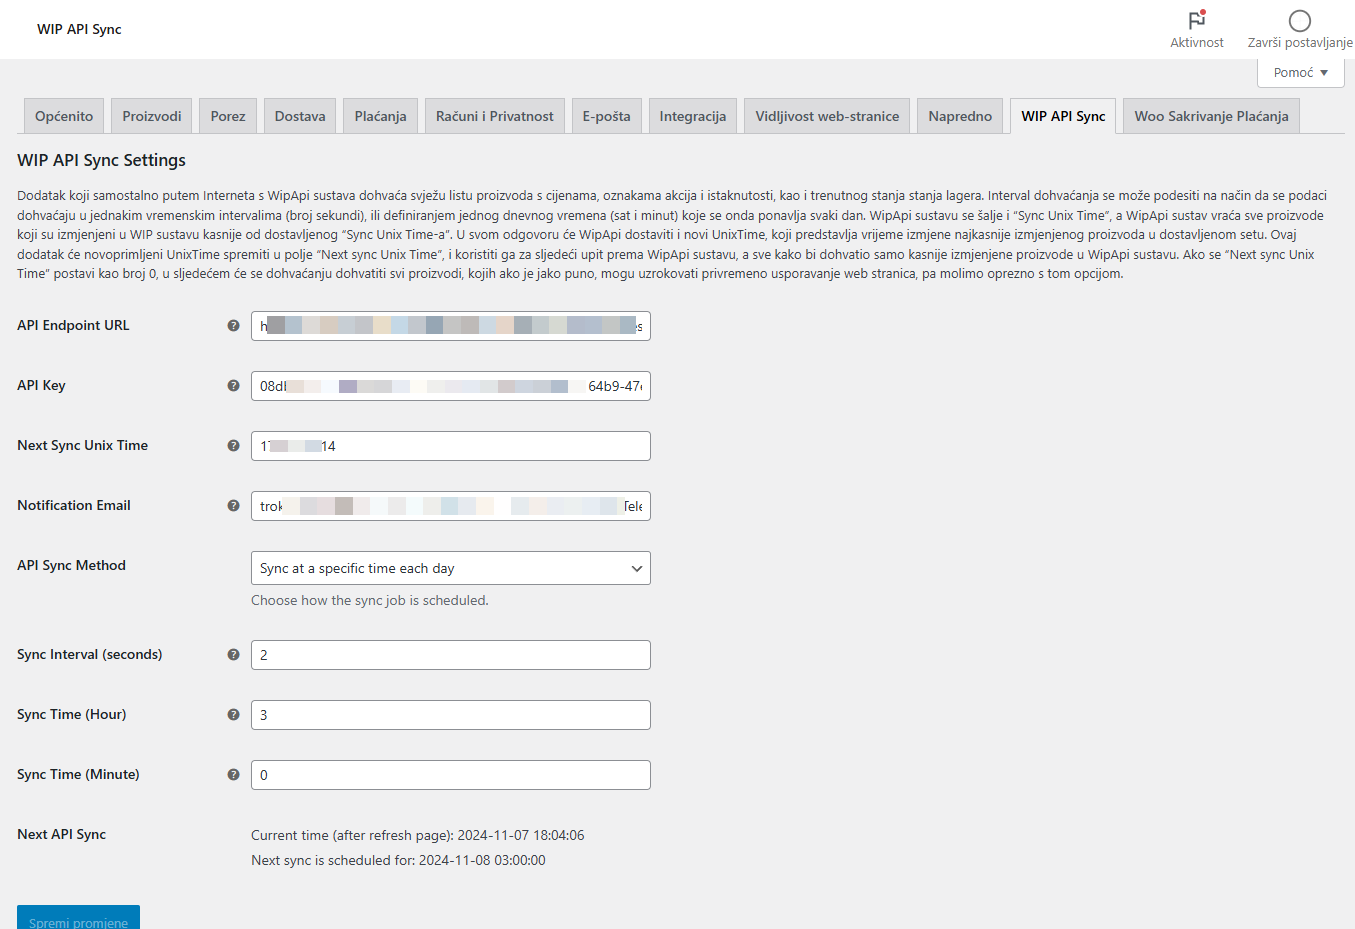1355x929 pixels.
Task: Click into the Sync Time (Hour) field
Action: 450,715
